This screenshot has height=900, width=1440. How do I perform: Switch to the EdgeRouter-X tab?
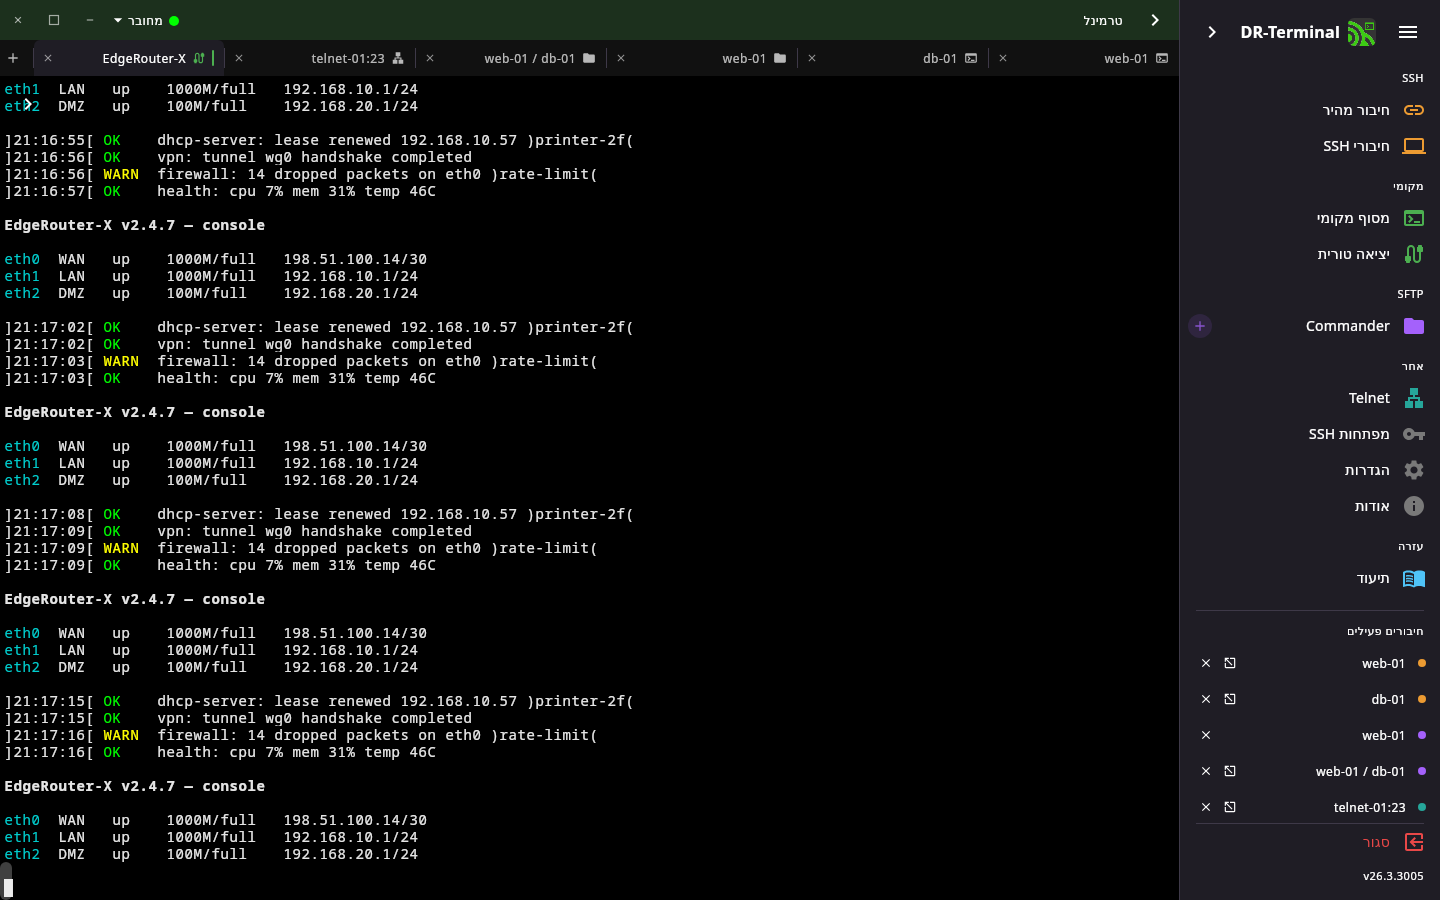pyautogui.click(x=129, y=58)
